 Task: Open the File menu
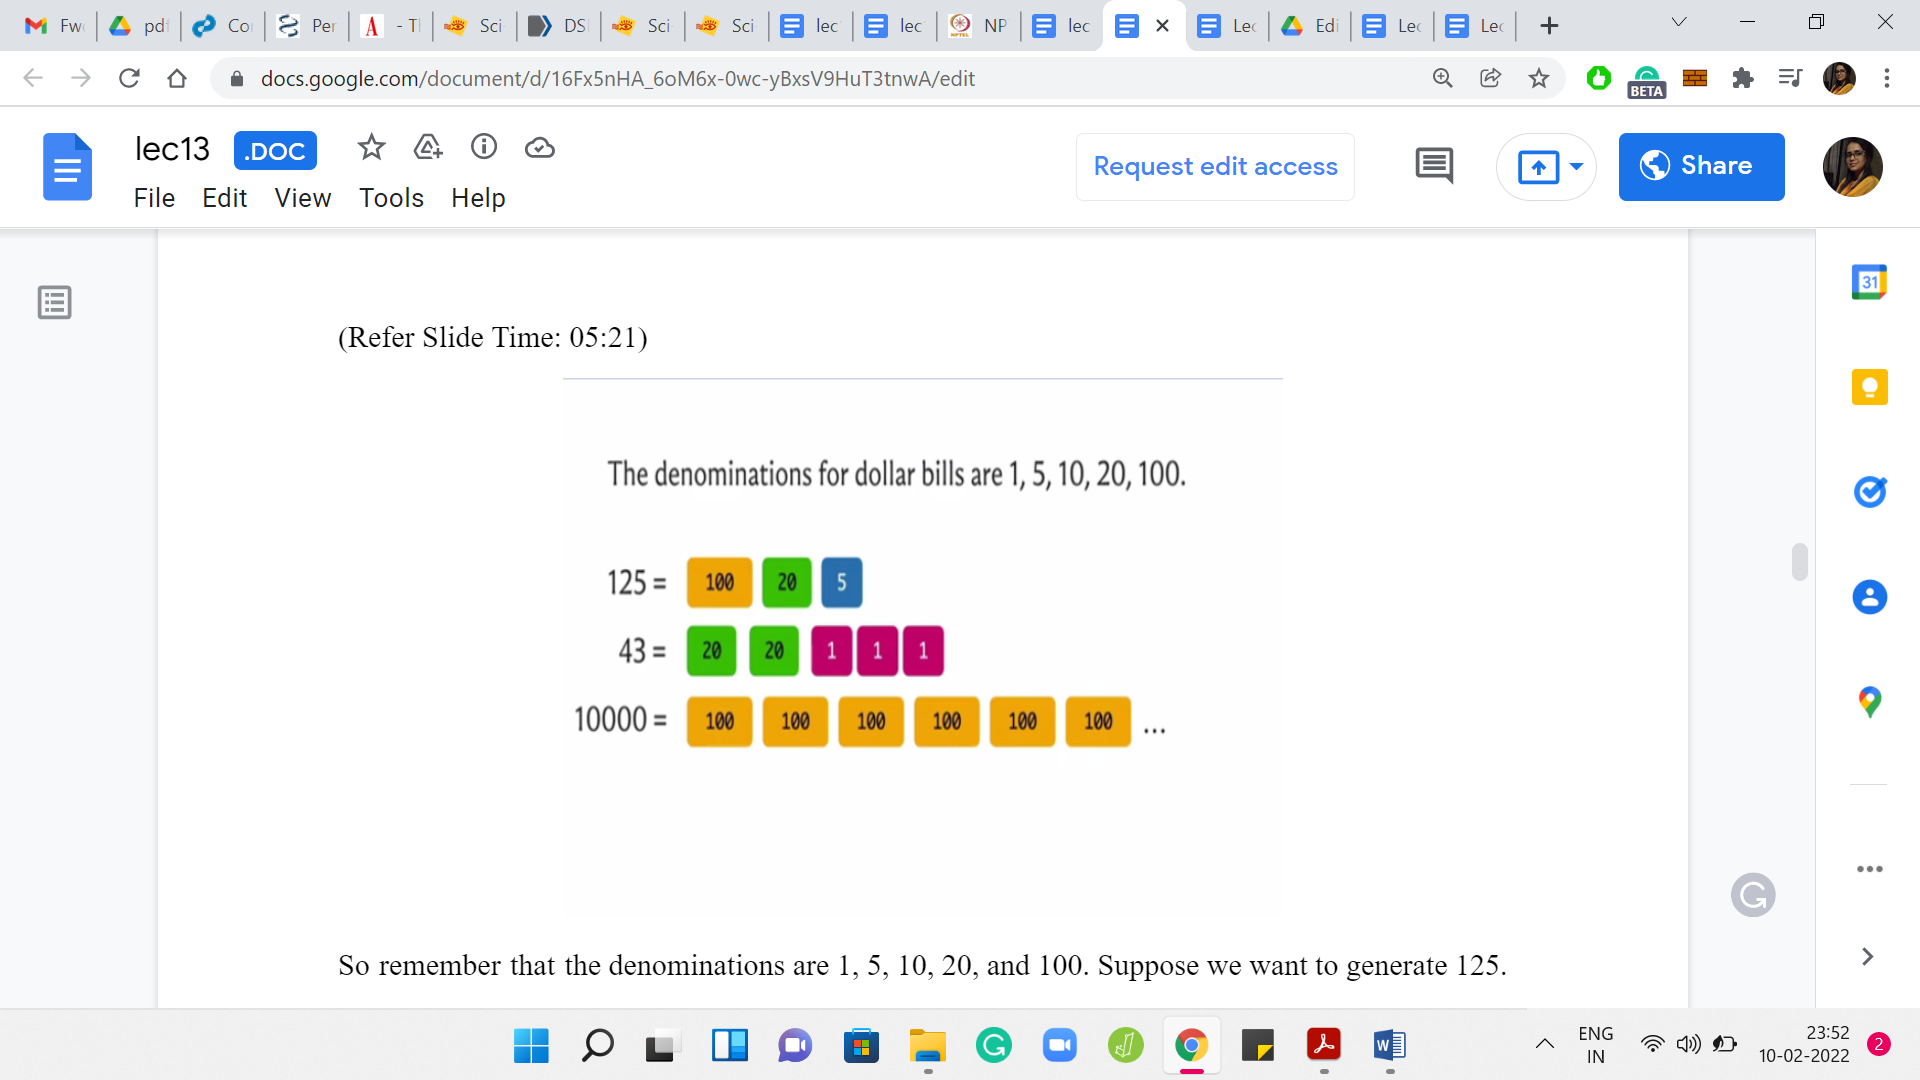click(154, 198)
